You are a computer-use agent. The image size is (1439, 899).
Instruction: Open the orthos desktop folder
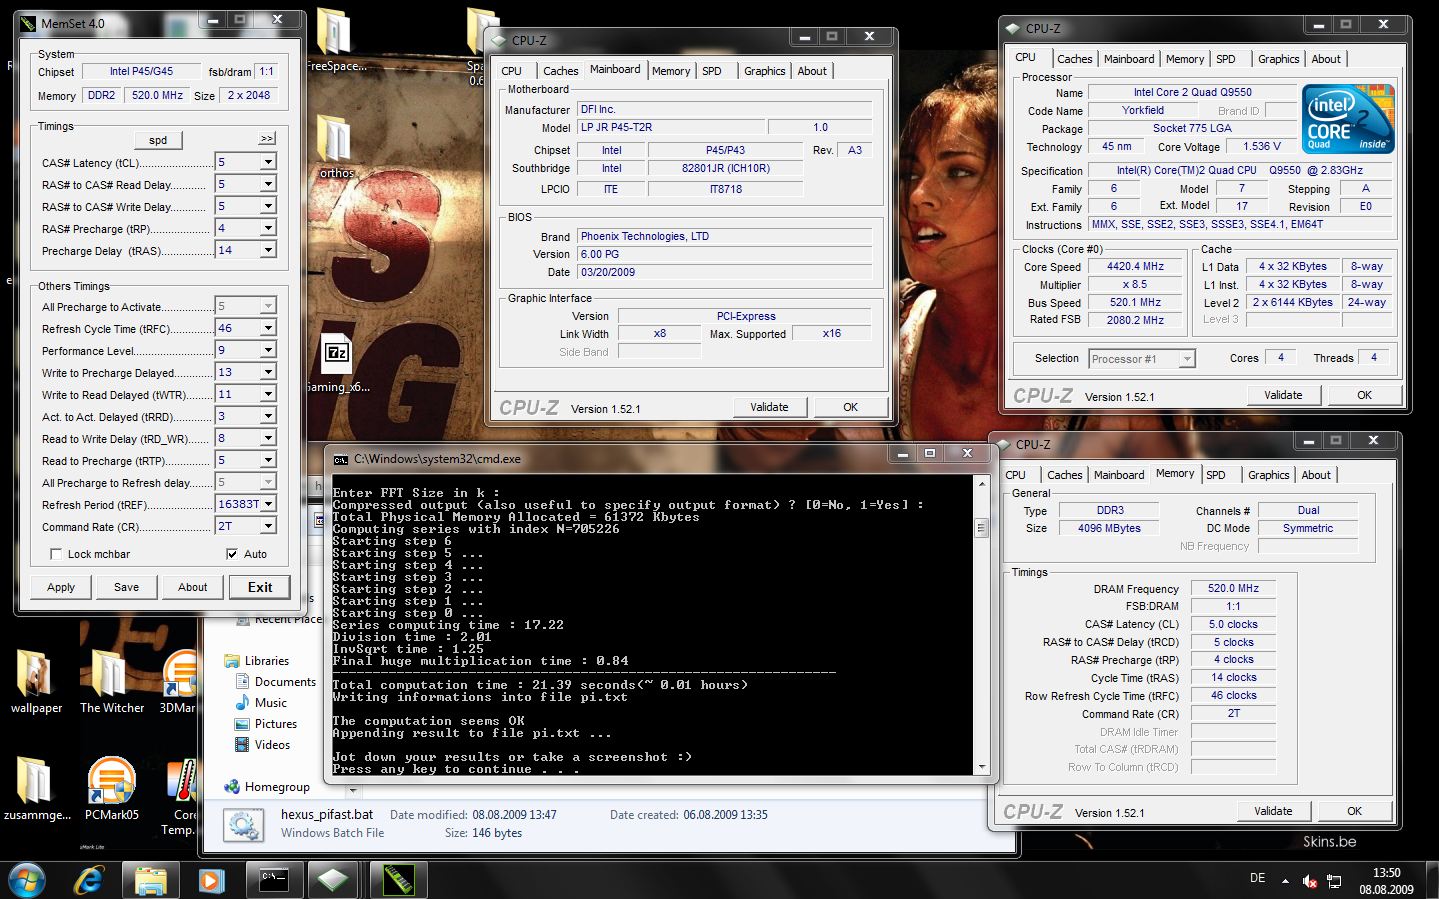coord(336,146)
